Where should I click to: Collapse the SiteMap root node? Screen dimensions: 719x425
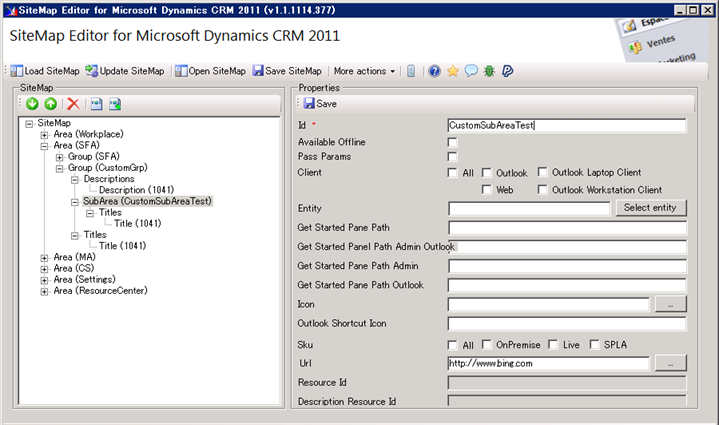(29, 124)
